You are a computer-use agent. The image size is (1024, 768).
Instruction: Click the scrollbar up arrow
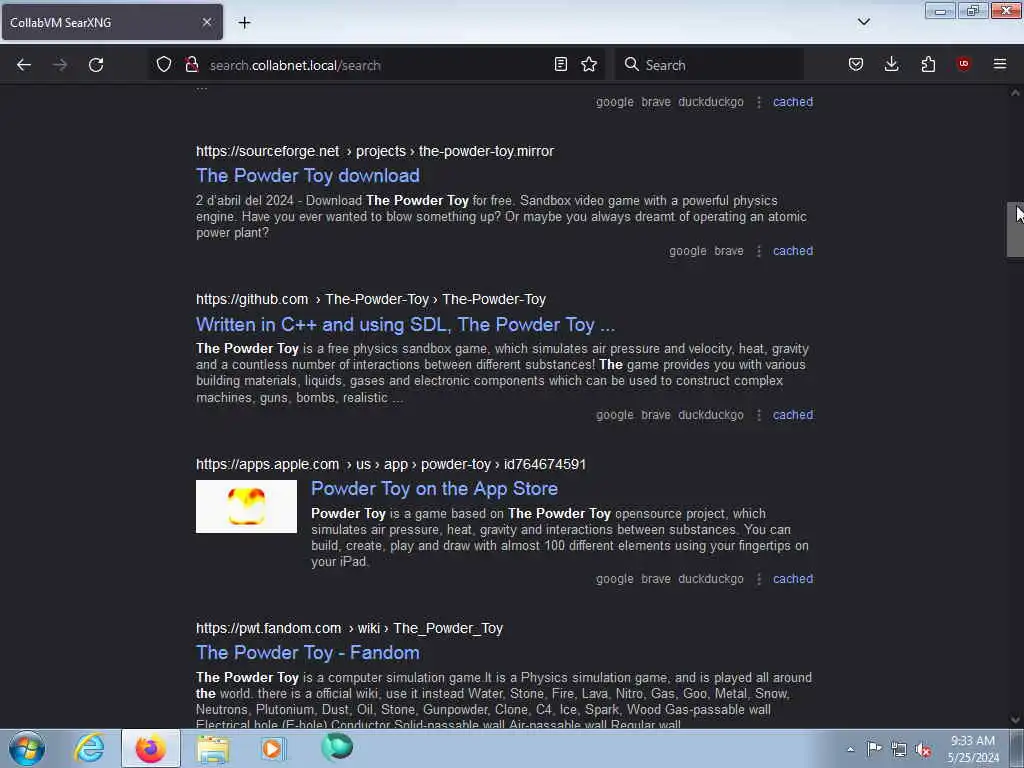coord(1015,93)
